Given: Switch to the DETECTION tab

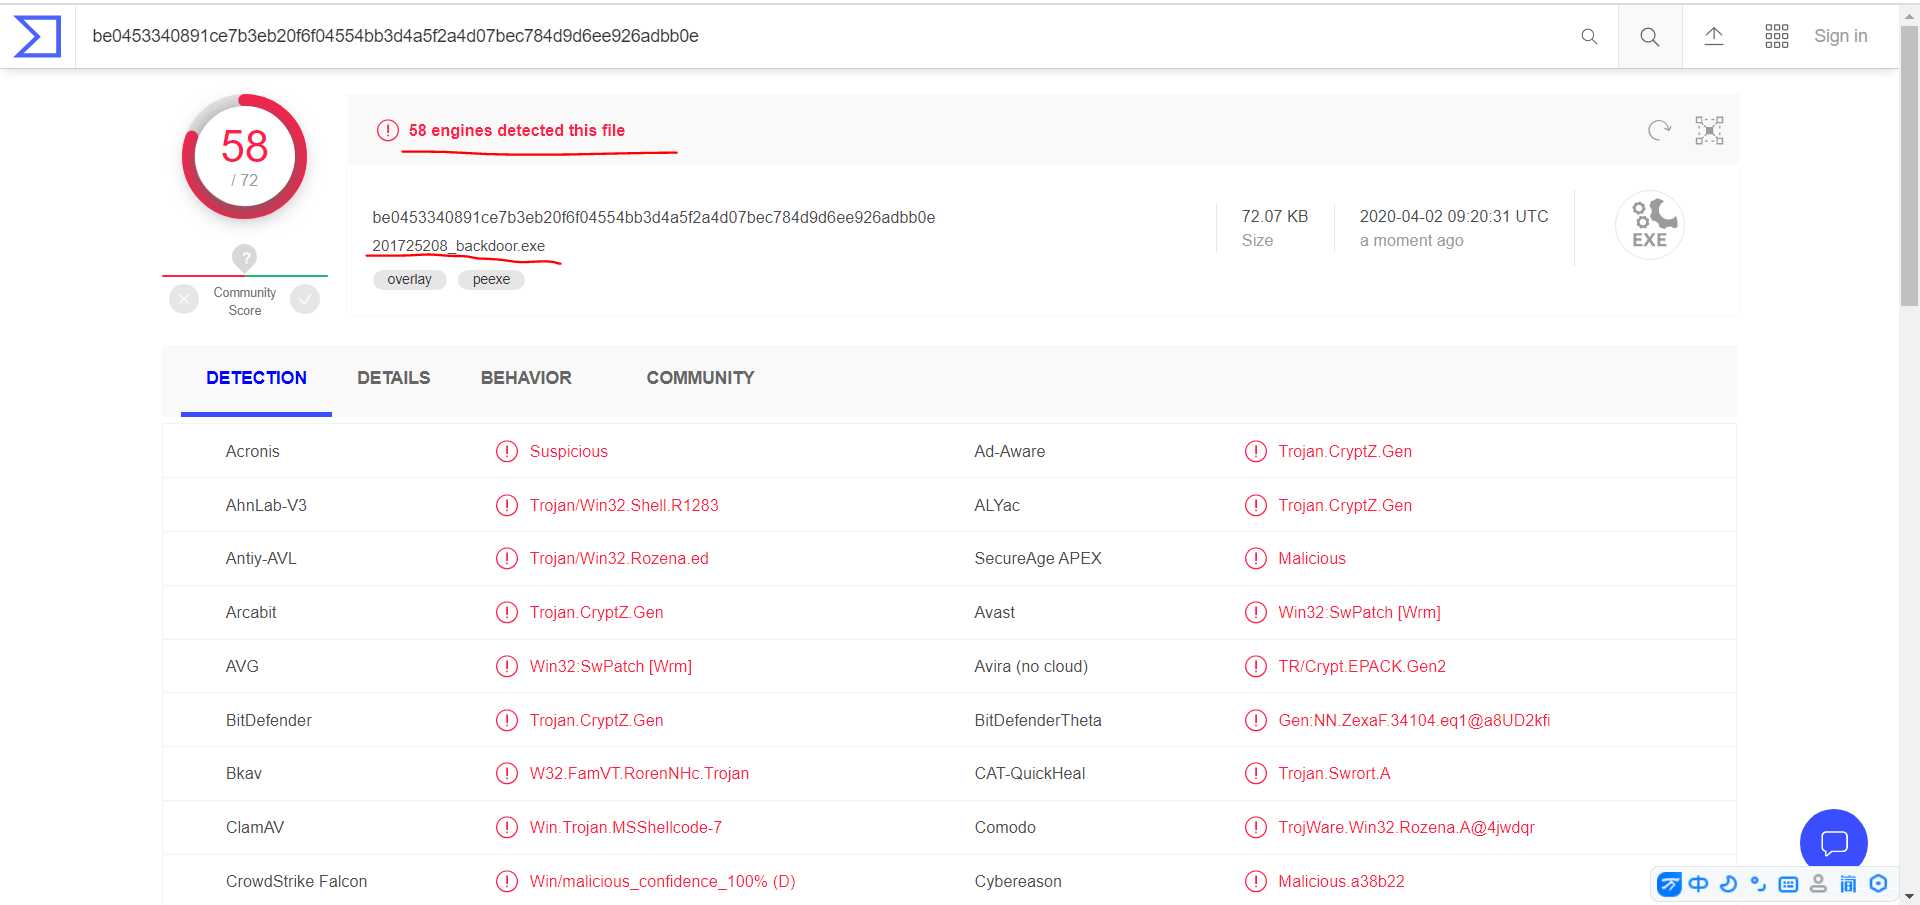Looking at the screenshot, I should [256, 378].
